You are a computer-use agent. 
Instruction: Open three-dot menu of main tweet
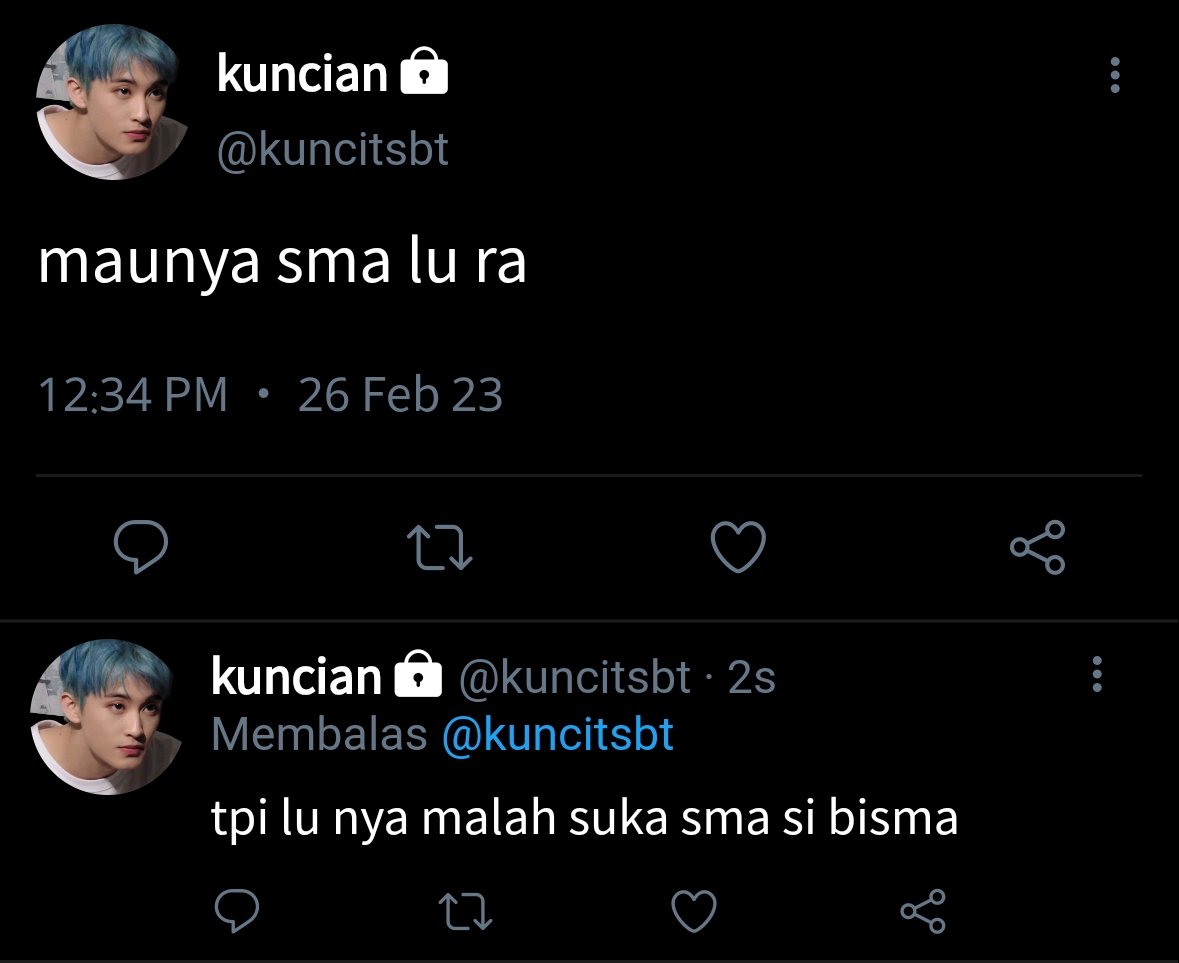click(x=1115, y=75)
